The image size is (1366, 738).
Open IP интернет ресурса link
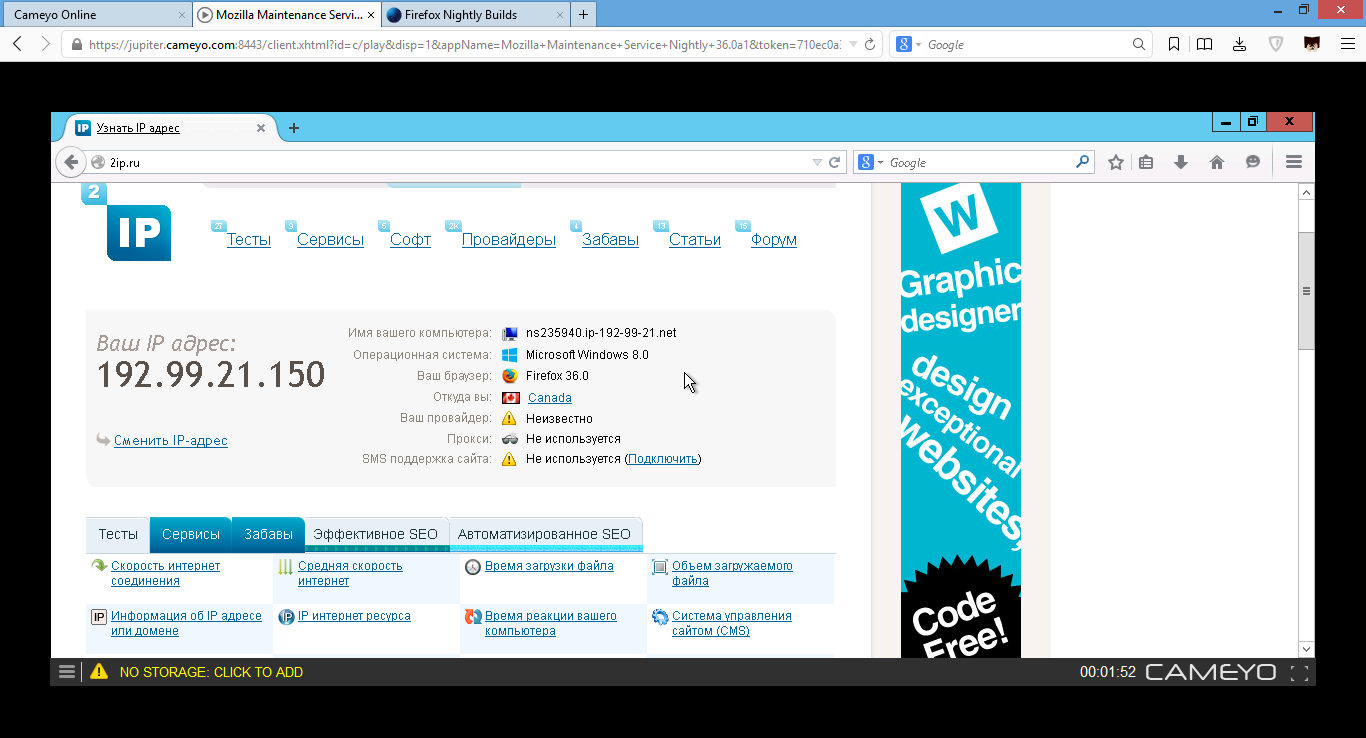click(354, 616)
